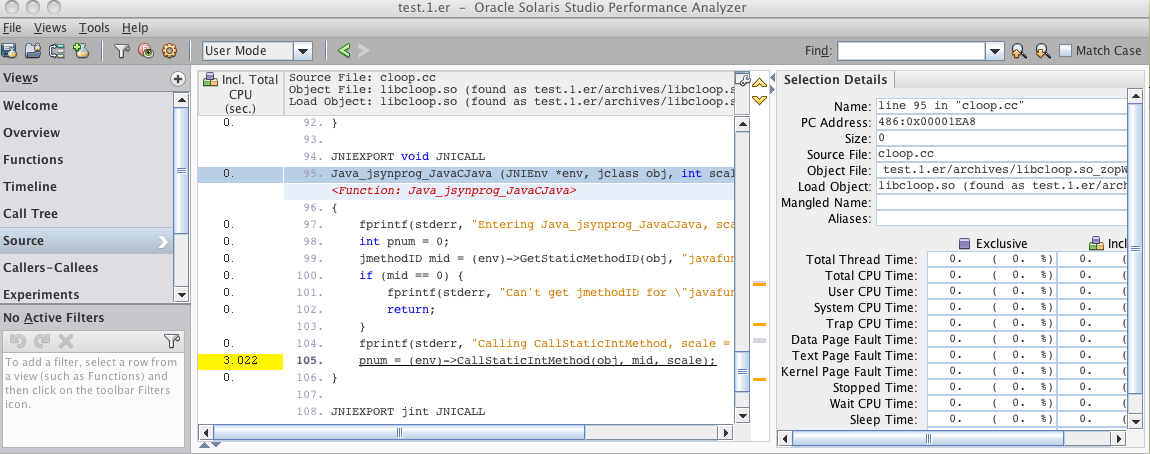
Task: Click funnel icon in the Active Filters panel
Action: point(172,341)
